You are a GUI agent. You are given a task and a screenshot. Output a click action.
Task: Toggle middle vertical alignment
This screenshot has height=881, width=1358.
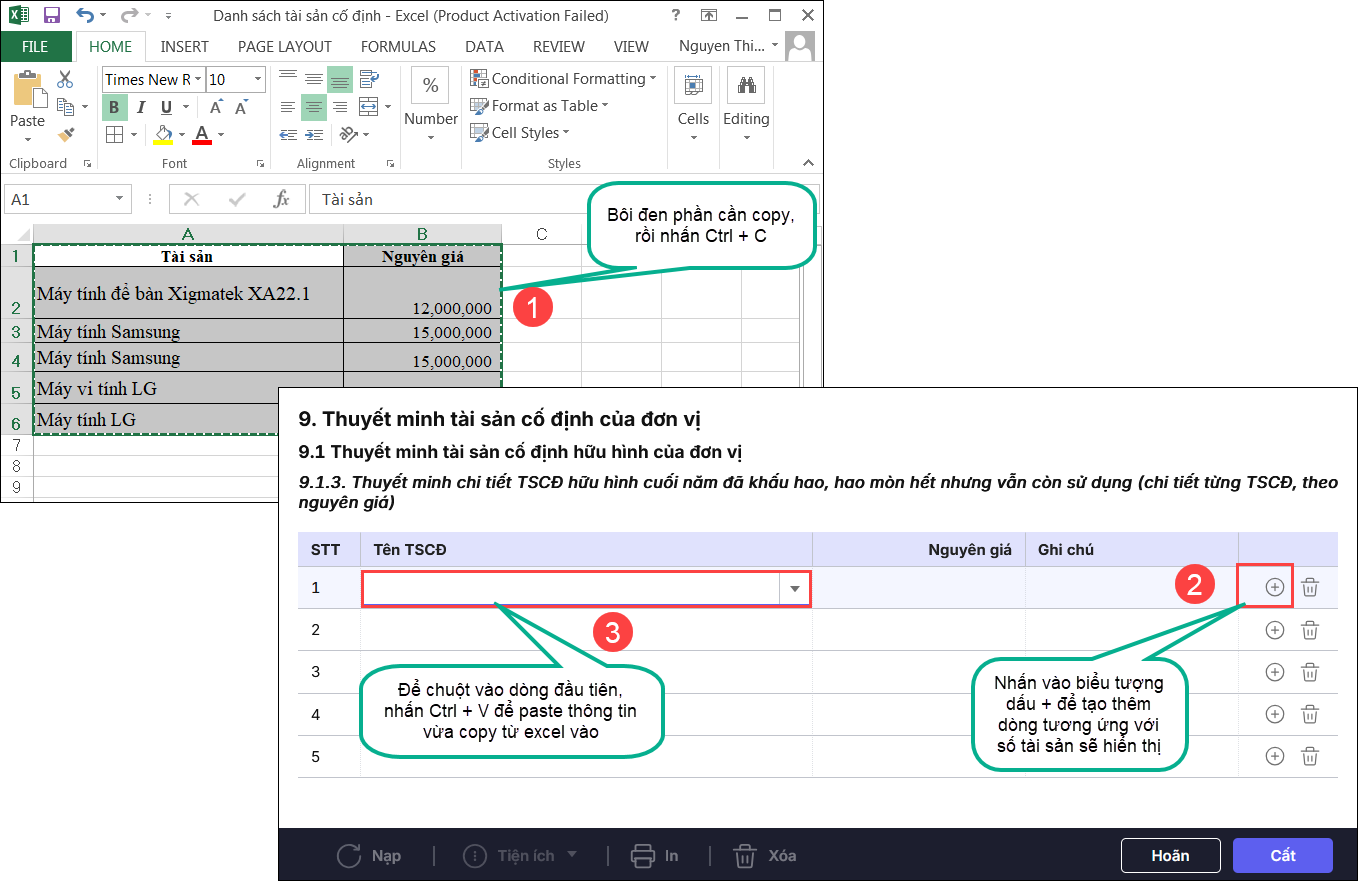click(314, 79)
